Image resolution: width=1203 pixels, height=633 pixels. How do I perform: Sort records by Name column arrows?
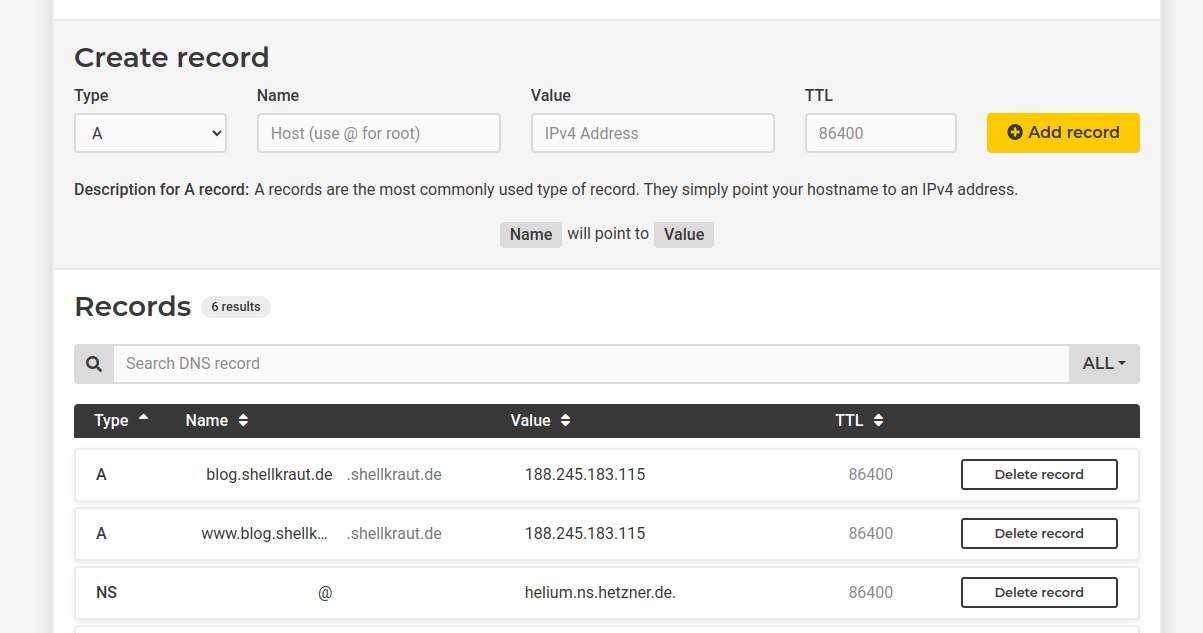243,421
